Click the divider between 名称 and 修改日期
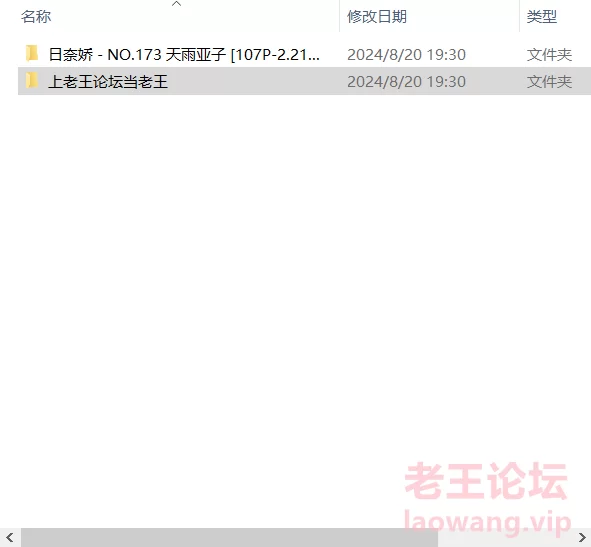This screenshot has height=547, width=591. pyautogui.click(x=339, y=16)
